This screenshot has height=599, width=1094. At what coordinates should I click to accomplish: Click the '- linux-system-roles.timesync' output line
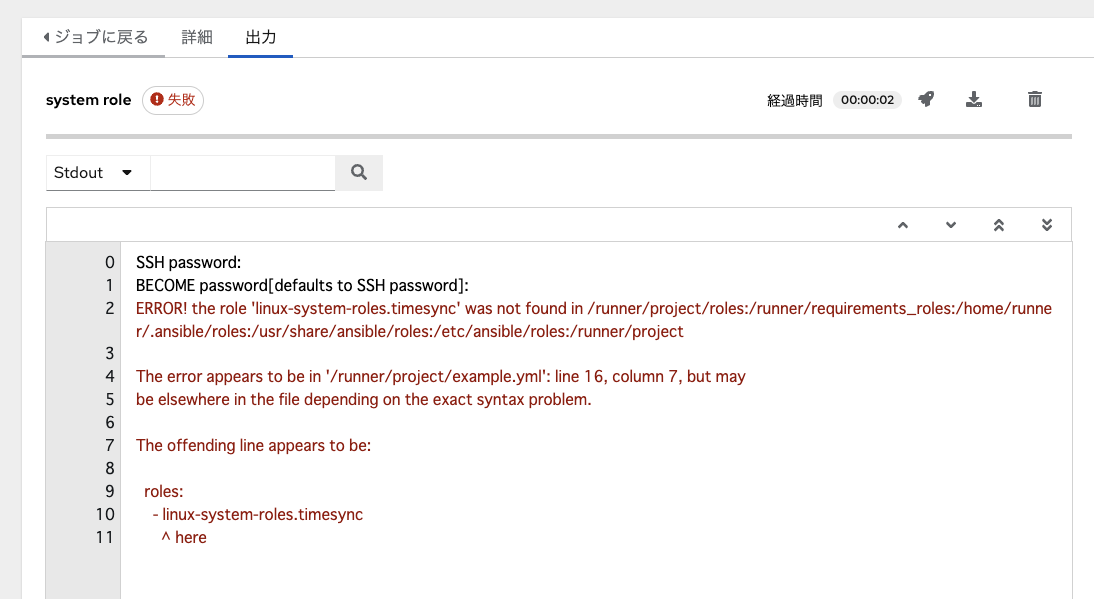coord(257,514)
